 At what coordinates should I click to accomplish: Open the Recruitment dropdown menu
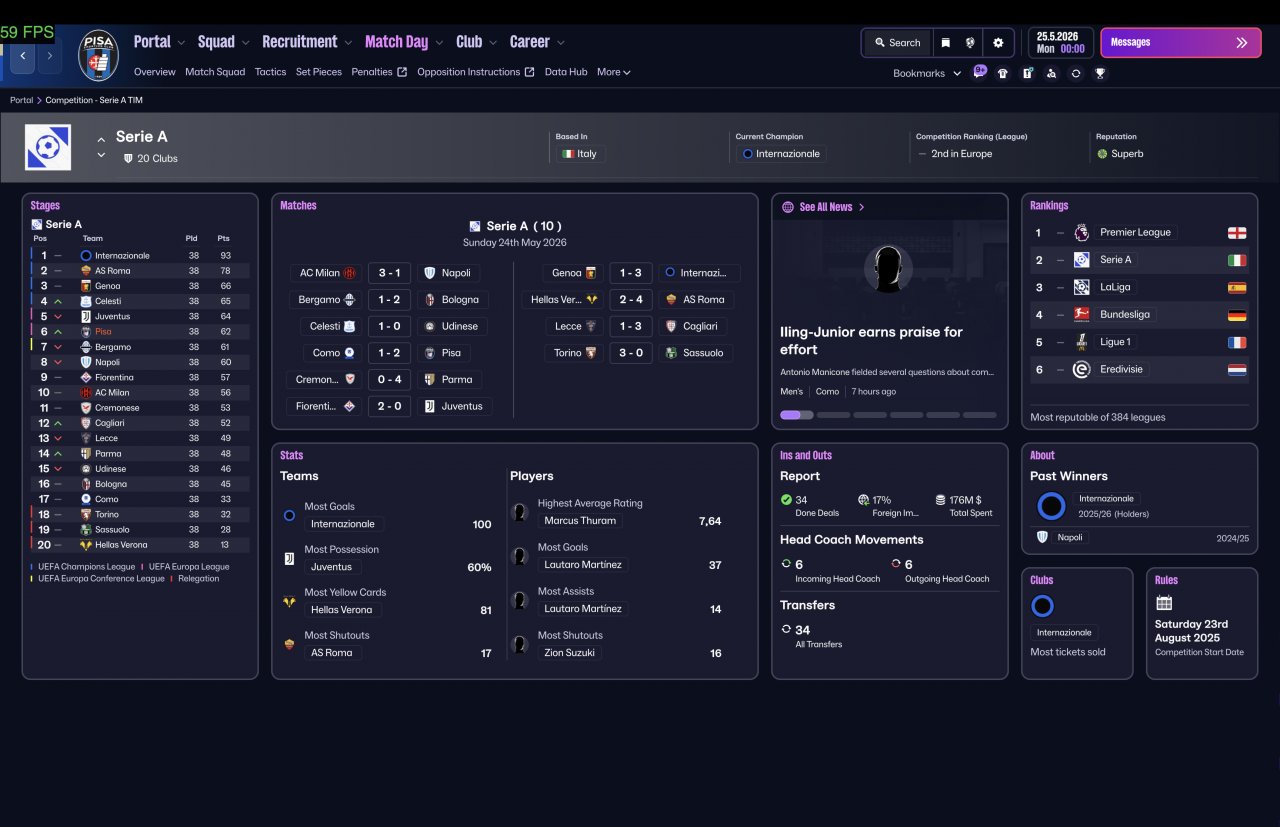click(x=307, y=42)
